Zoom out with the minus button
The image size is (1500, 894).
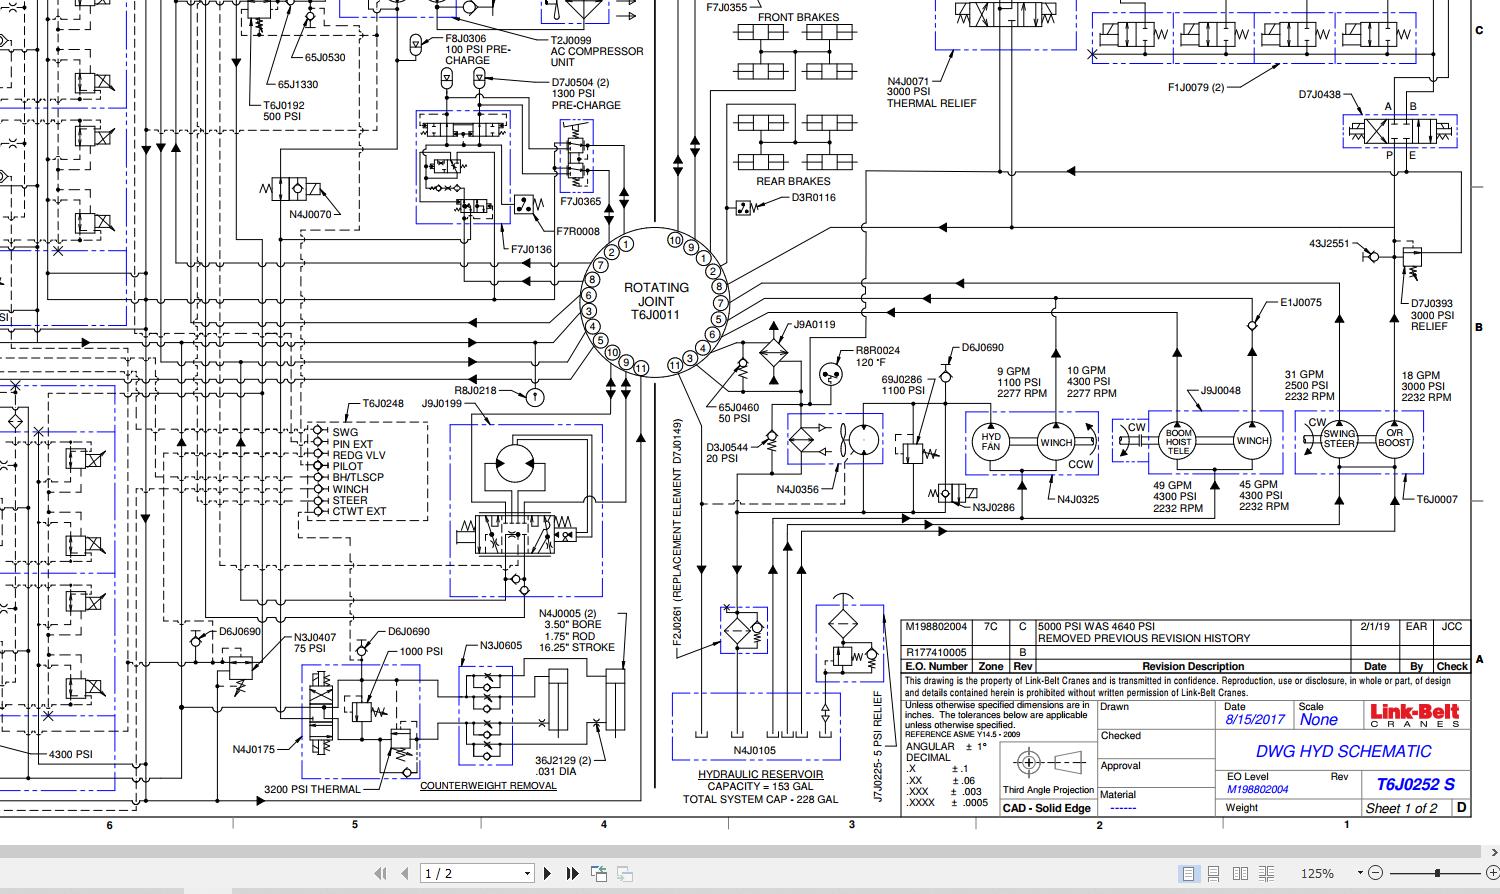coord(1375,873)
